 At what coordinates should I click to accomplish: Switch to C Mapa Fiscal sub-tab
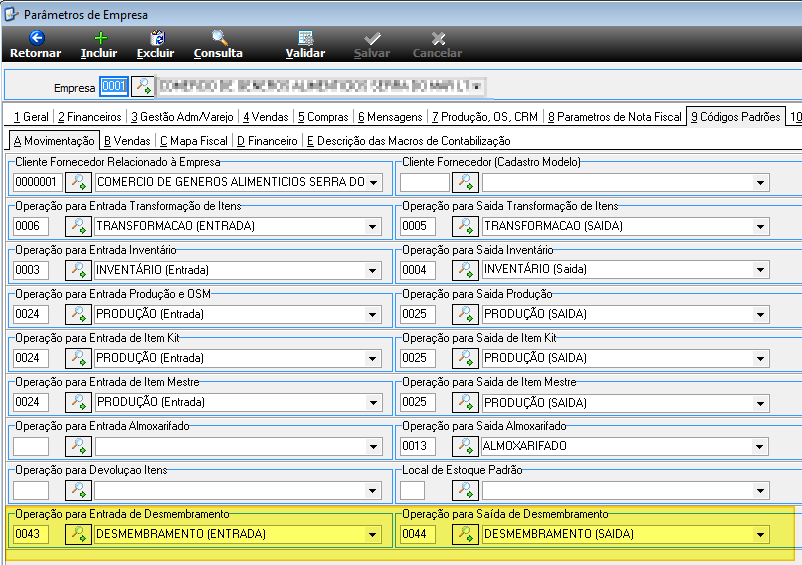pyautogui.click(x=194, y=141)
